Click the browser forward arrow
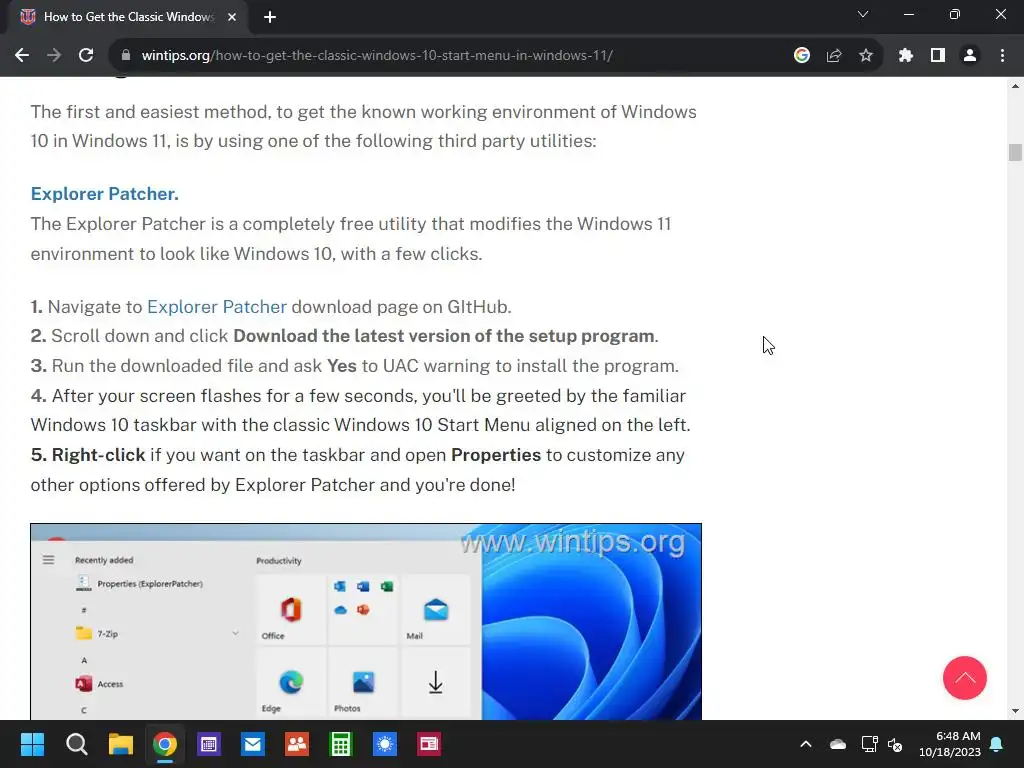This screenshot has width=1024, height=768. [54, 56]
